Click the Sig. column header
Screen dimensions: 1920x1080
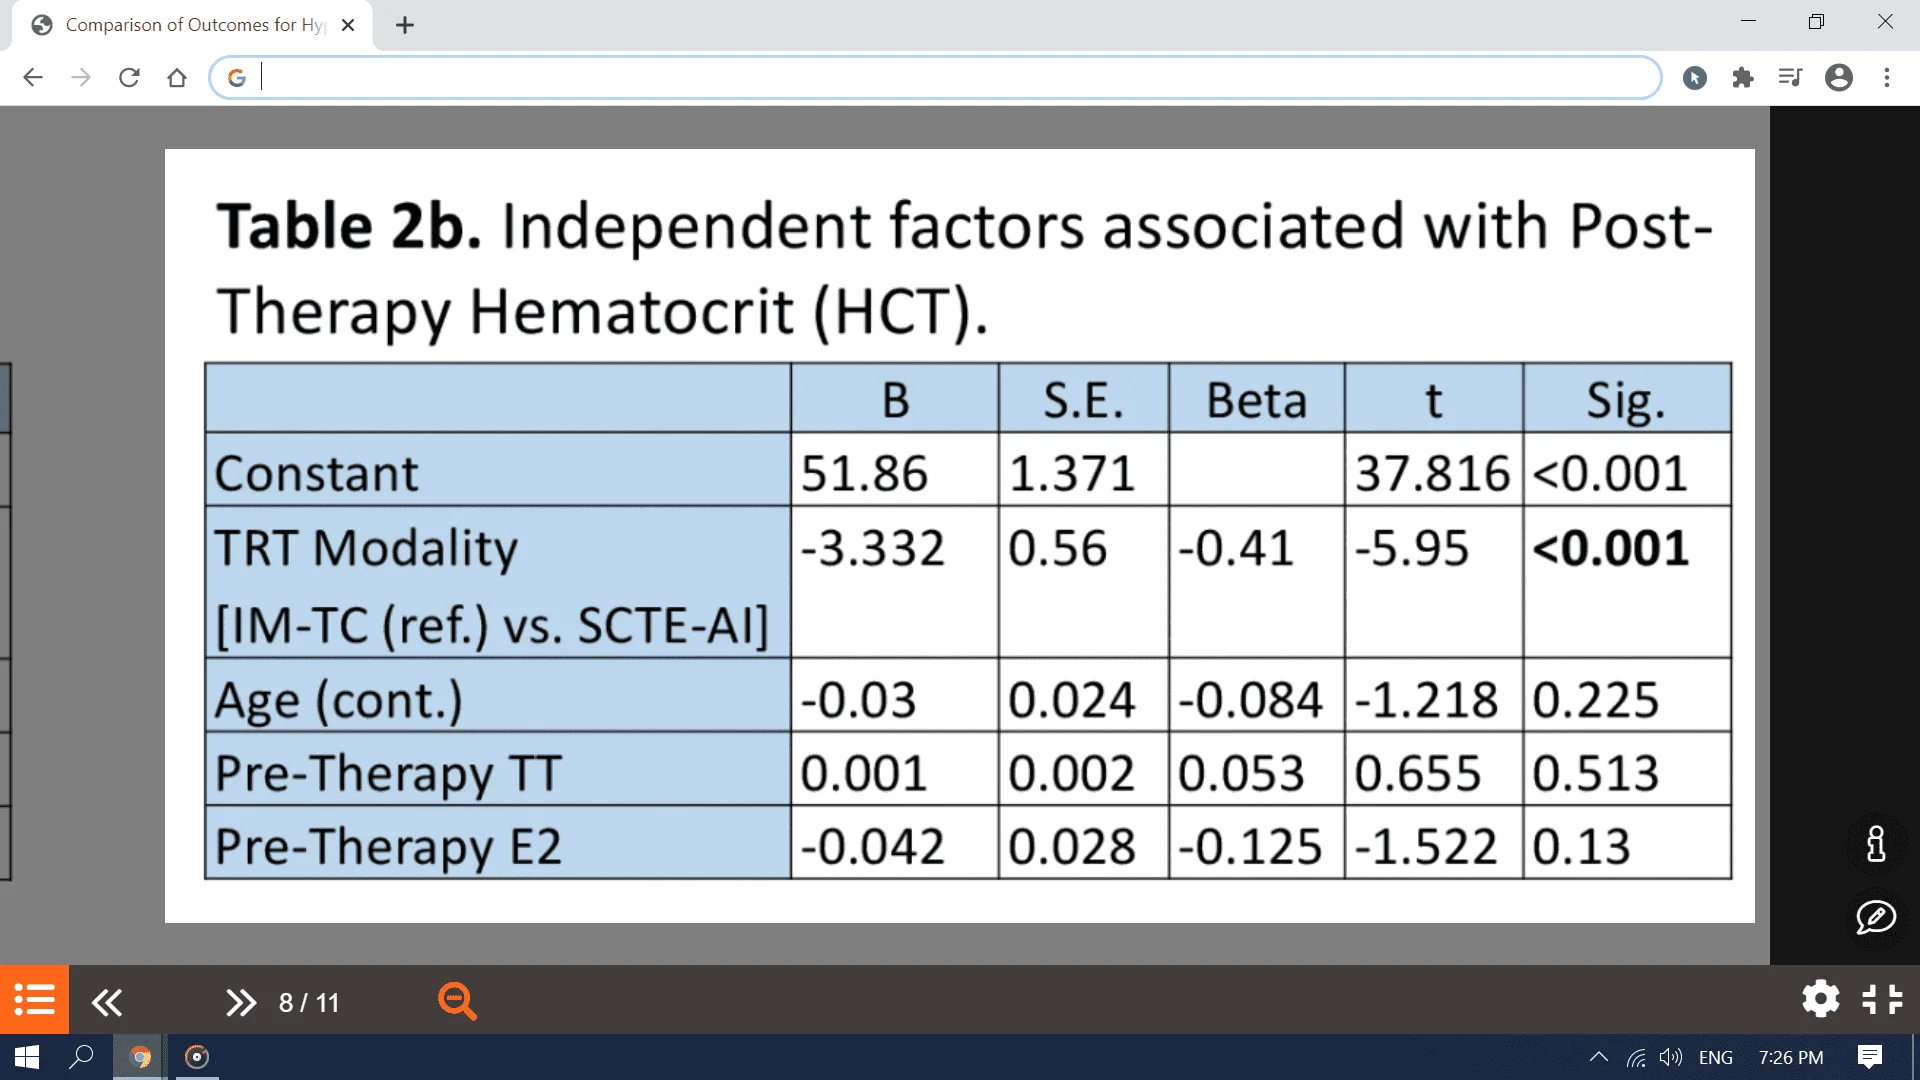point(1626,401)
